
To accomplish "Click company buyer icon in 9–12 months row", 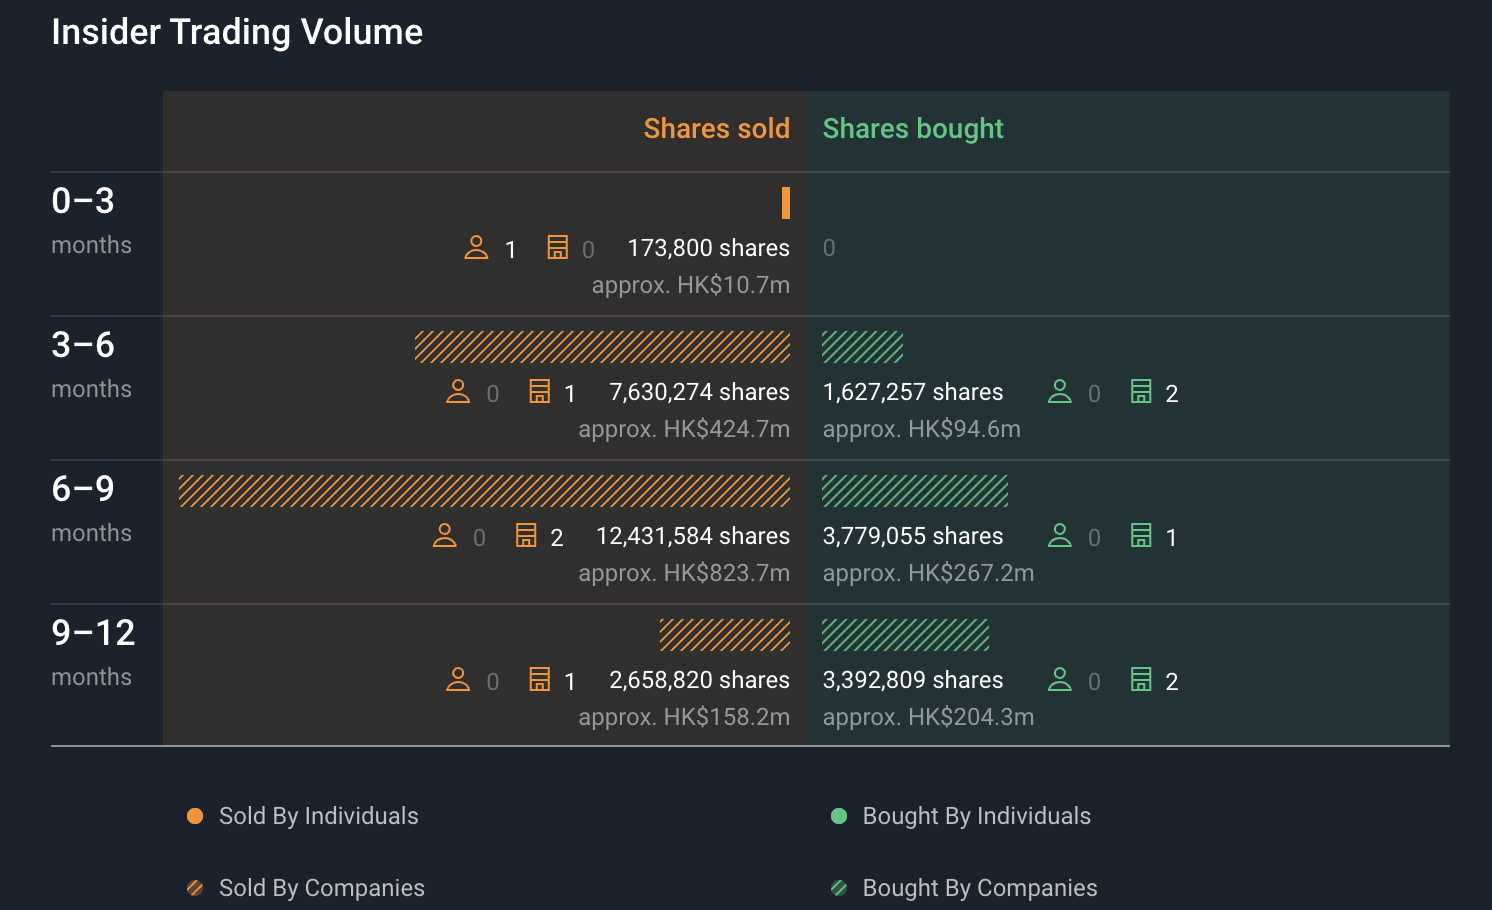I will [1140, 679].
